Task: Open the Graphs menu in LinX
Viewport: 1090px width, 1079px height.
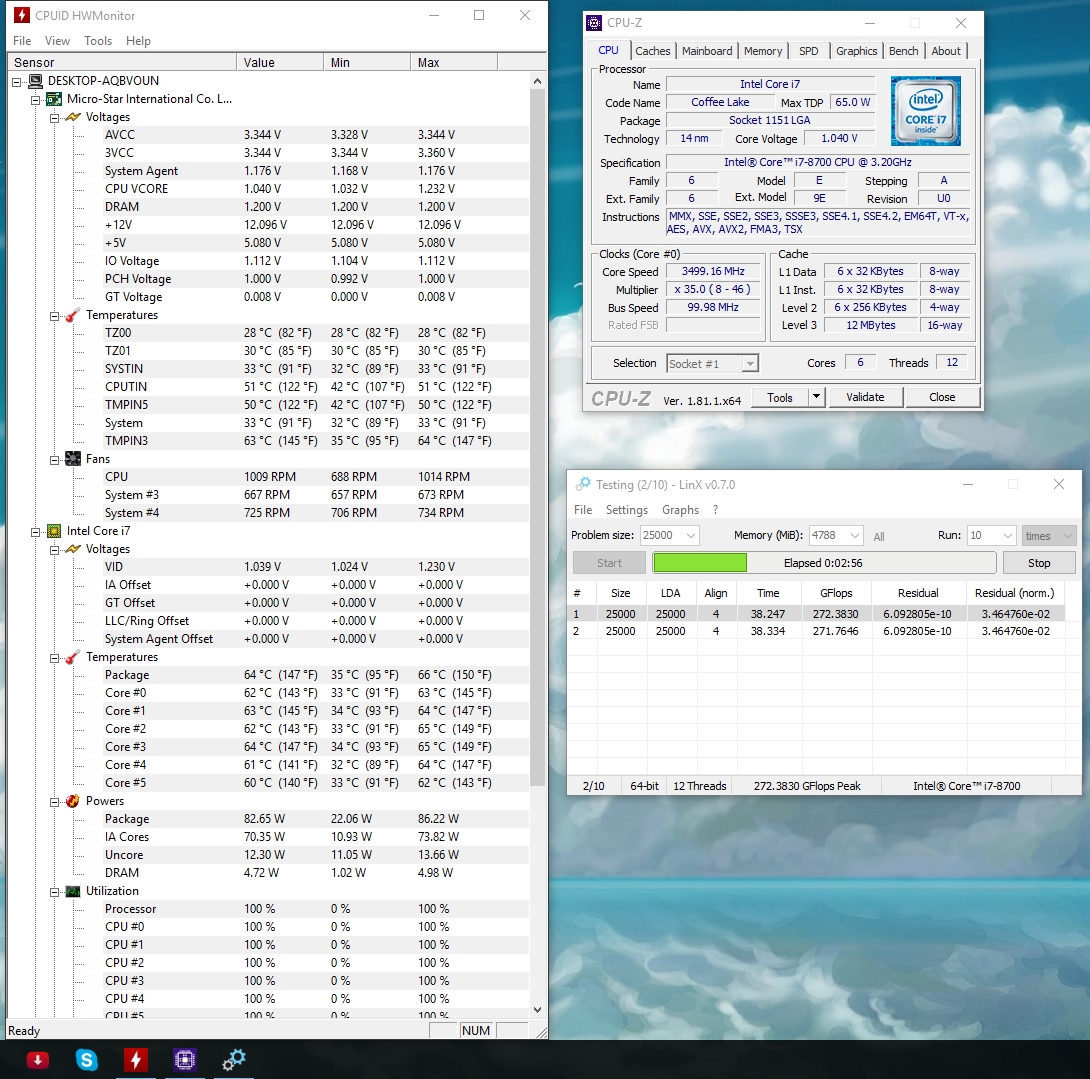Action: click(x=680, y=510)
